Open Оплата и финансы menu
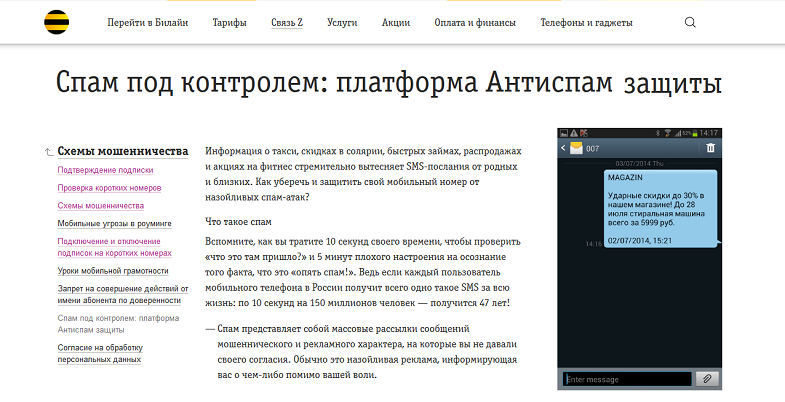 (x=475, y=23)
